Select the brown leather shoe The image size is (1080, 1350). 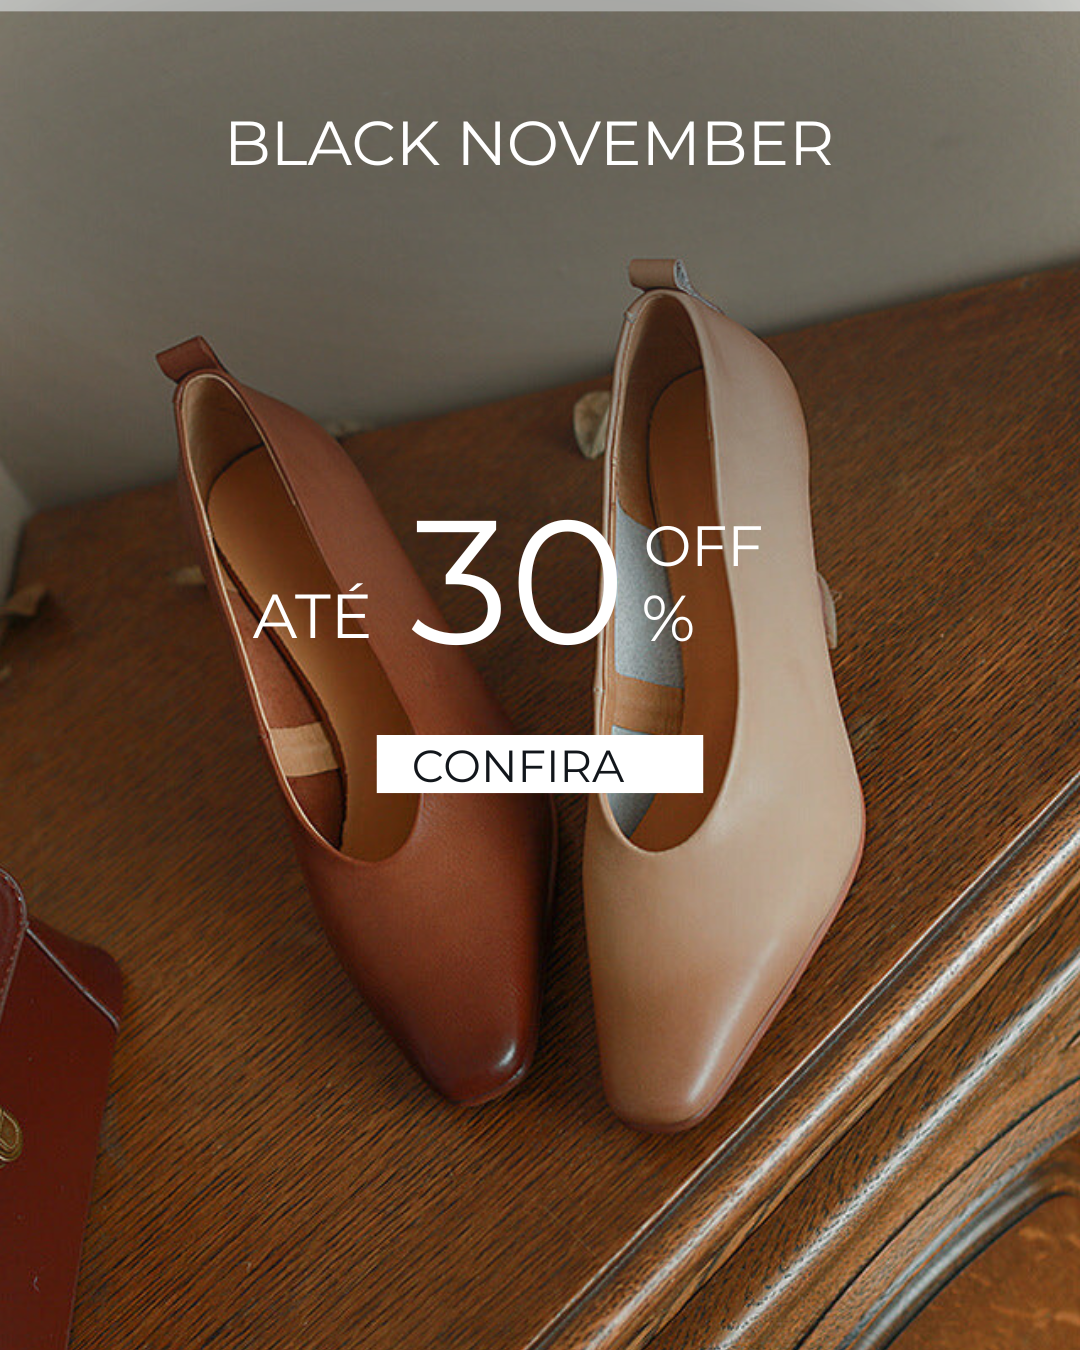pyautogui.click(x=360, y=720)
